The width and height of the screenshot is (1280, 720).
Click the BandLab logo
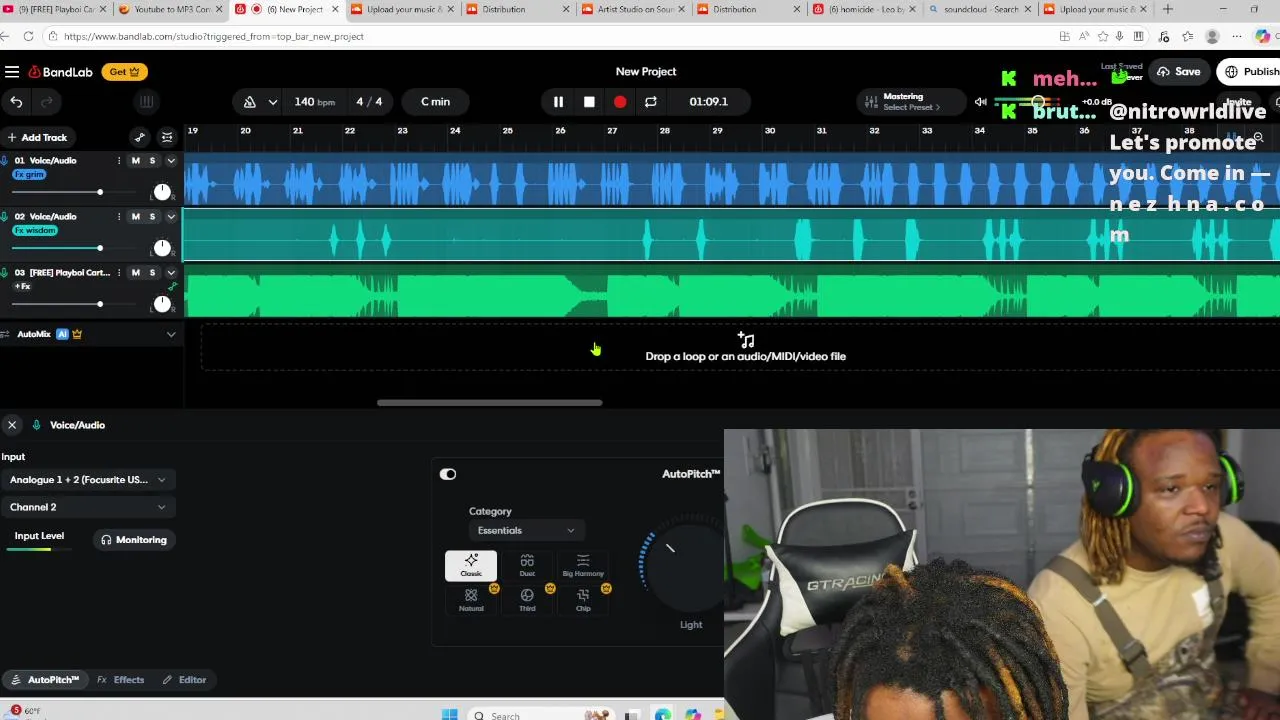point(60,72)
